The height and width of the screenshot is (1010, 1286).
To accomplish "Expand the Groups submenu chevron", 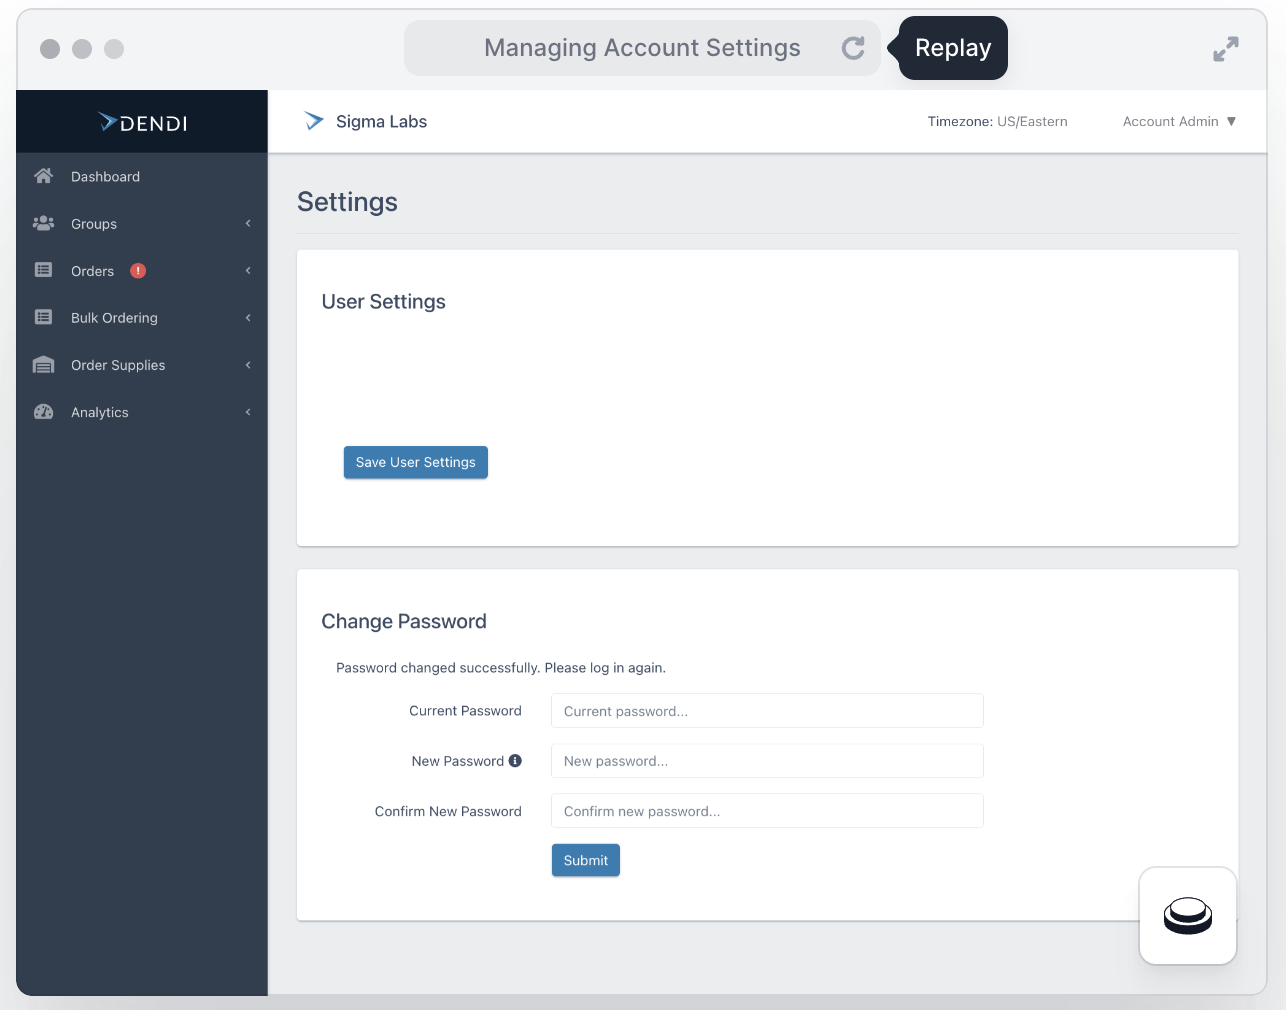I will pos(248,223).
